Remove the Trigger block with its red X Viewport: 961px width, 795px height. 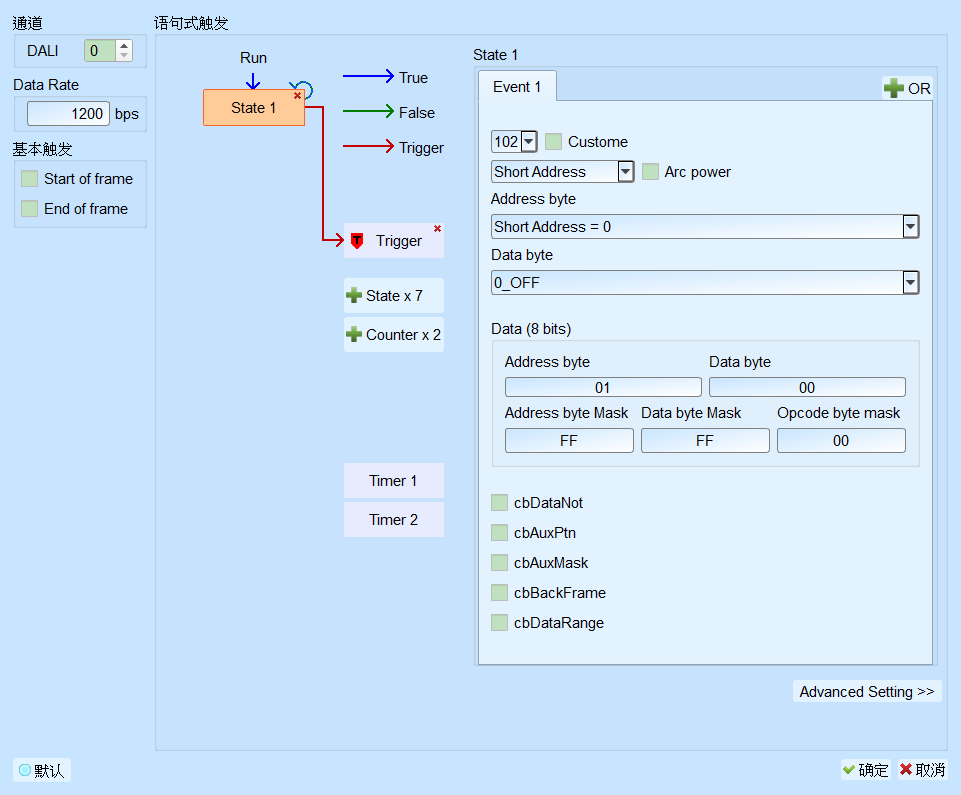[x=438, y=229]
